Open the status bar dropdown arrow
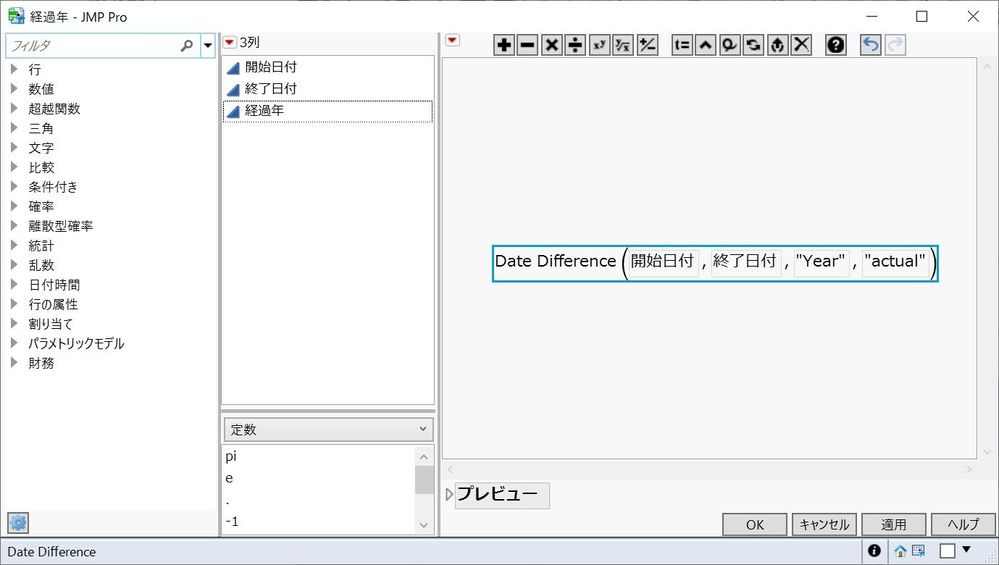The width and height of the screenshot is (999, 565). point(967,549)
